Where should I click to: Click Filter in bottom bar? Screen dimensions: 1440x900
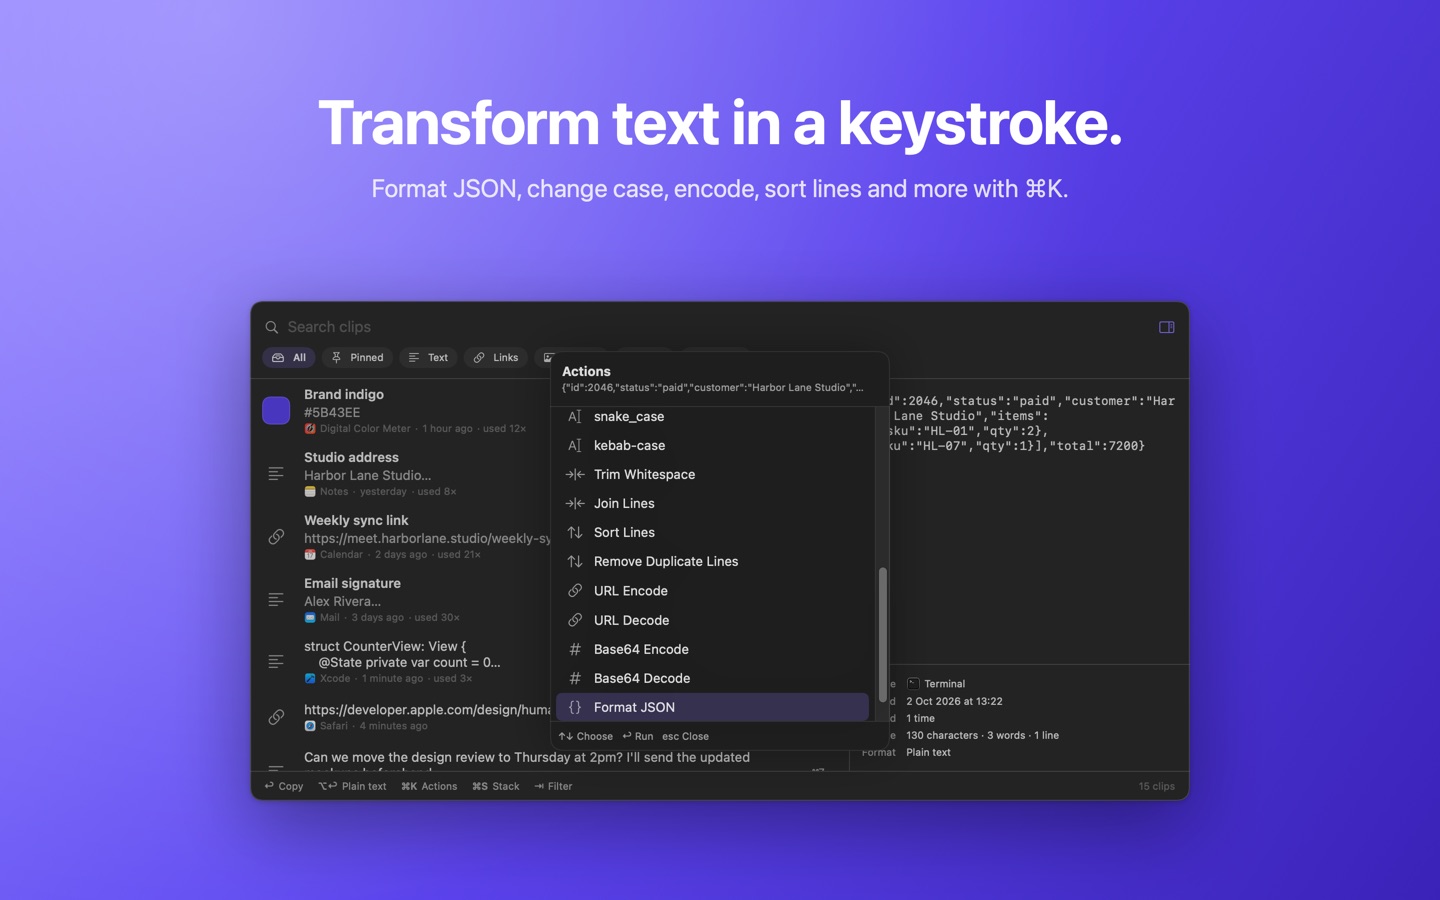tap(553, 787)
